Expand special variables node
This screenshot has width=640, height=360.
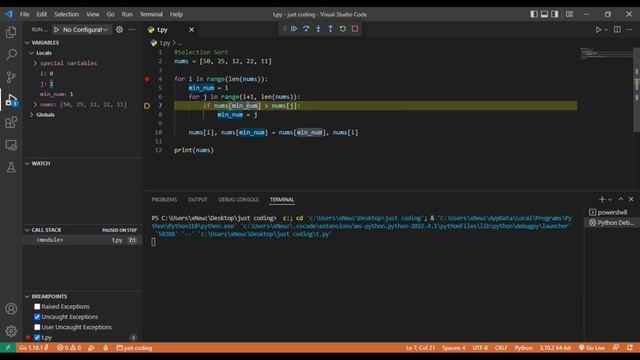36,63
